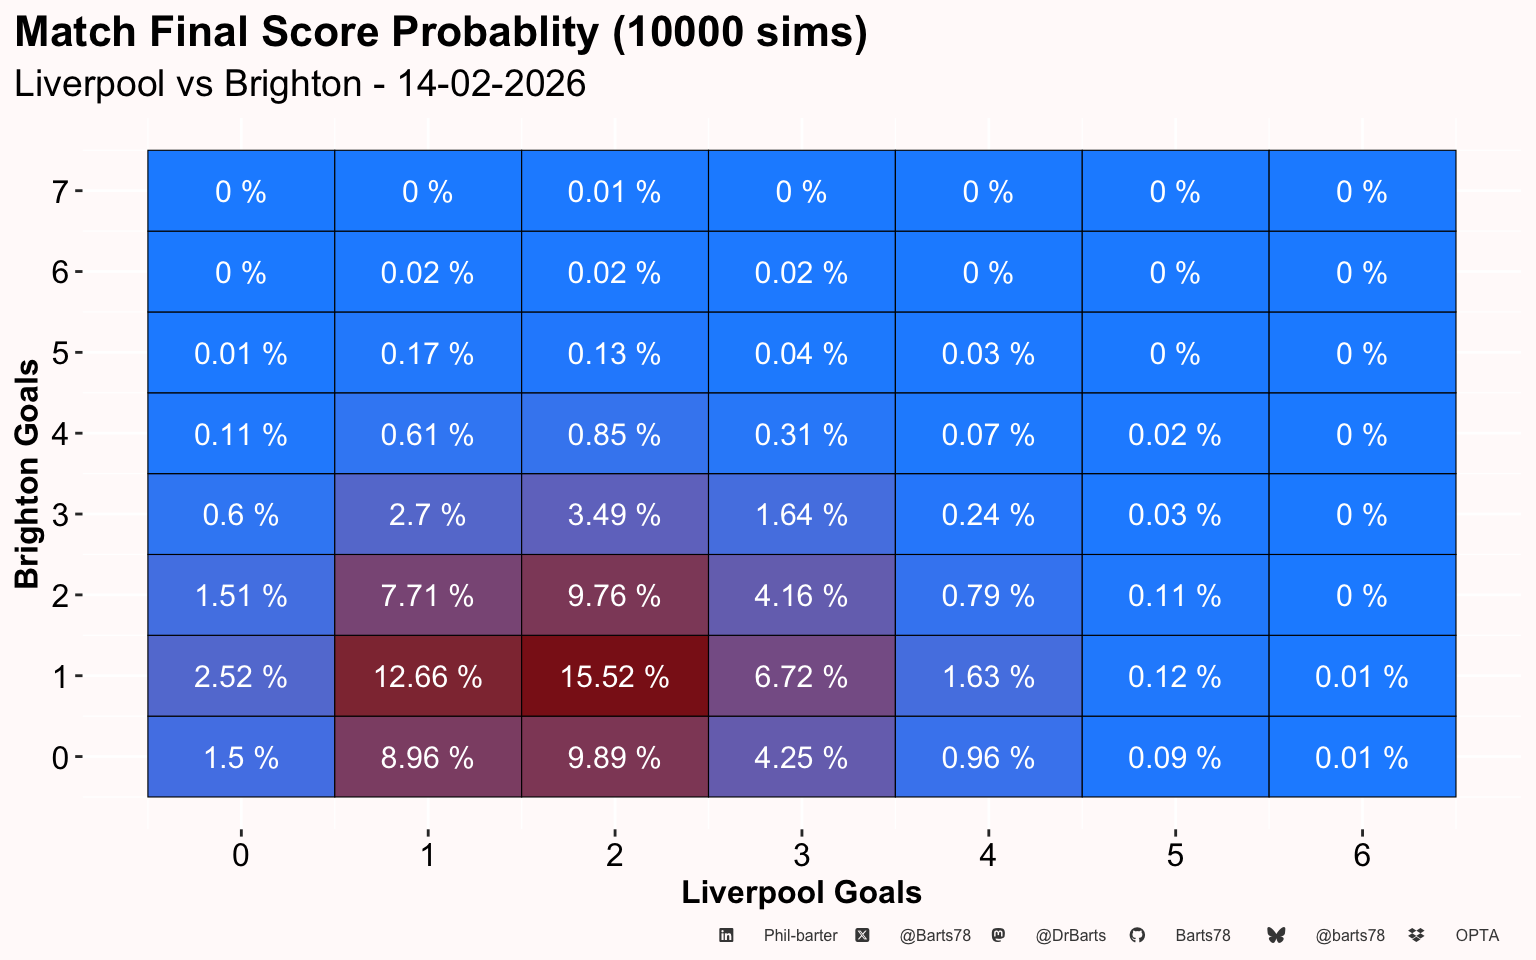Click the X (Twitter) logo icon
The width and height of the screenshot is (1536, 960).
pyautogui.click(x=862, y=935)
